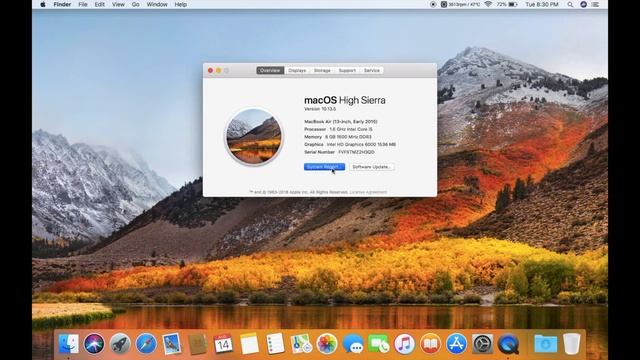Open iTunes music note icon
The image size is (640, 360).
point(404,343)
